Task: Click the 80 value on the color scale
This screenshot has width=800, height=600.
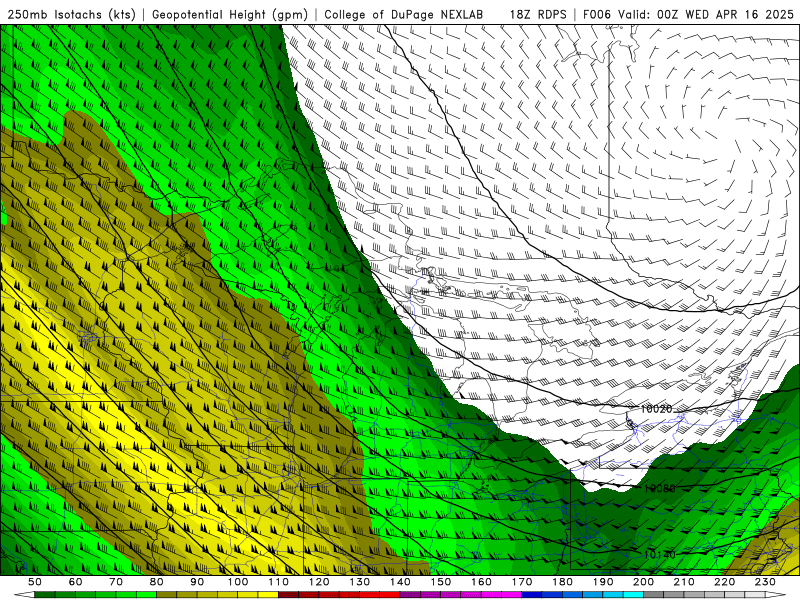Action: click(157, 582)
